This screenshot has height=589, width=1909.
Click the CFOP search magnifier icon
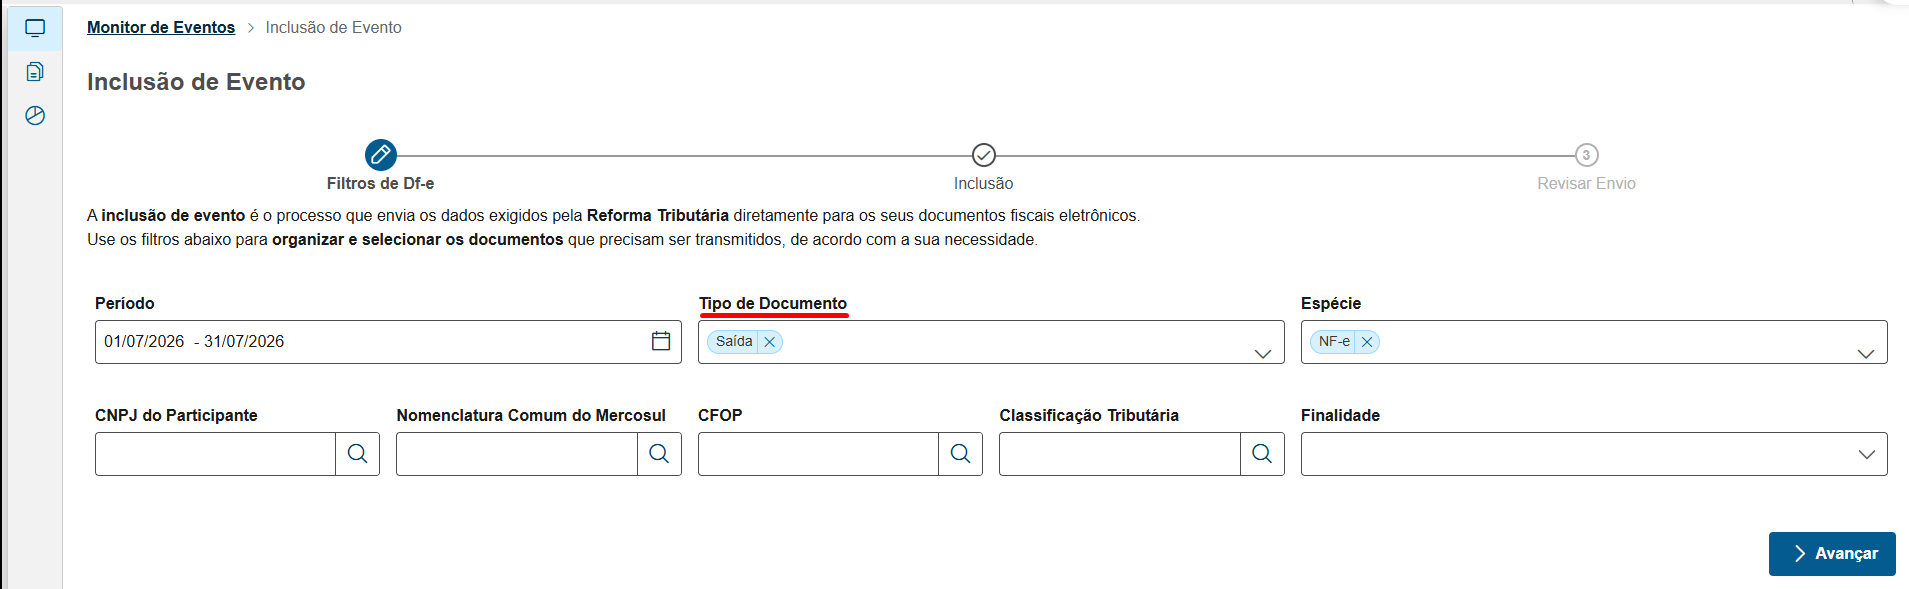pyautogui.click(x=960, y=454)
